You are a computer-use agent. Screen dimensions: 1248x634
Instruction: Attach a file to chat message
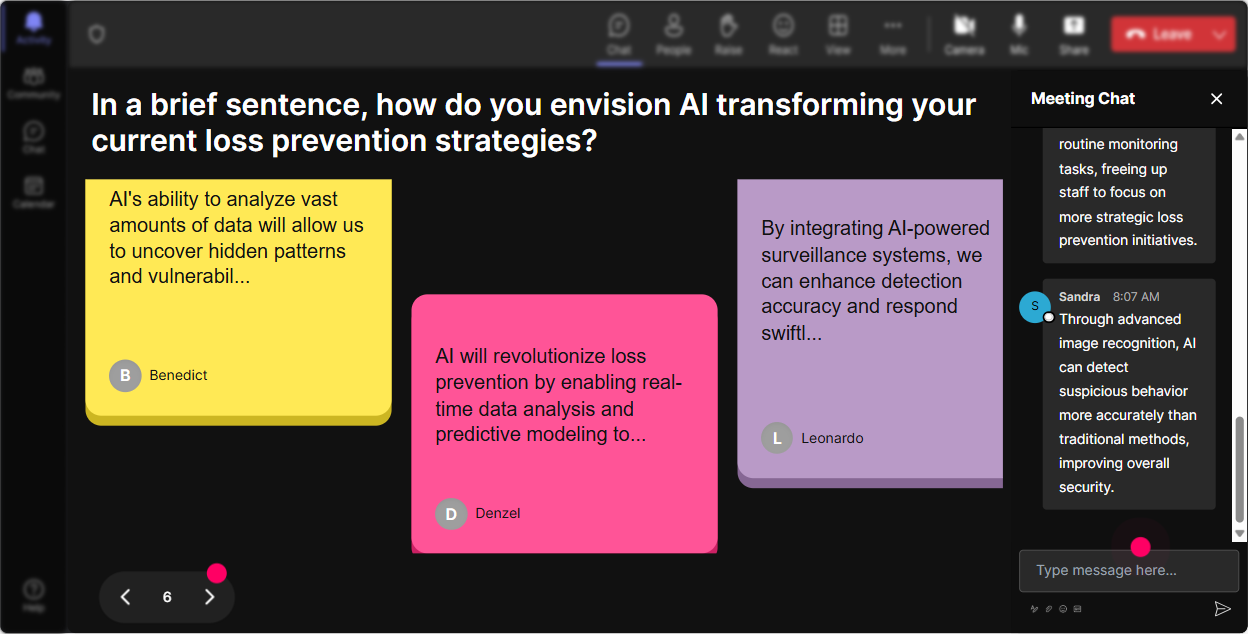coord(1049,608)
